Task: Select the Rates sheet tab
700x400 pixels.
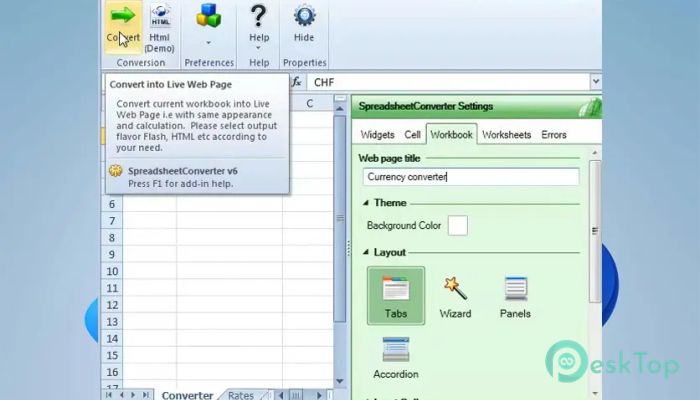Action: coord(241,395)
